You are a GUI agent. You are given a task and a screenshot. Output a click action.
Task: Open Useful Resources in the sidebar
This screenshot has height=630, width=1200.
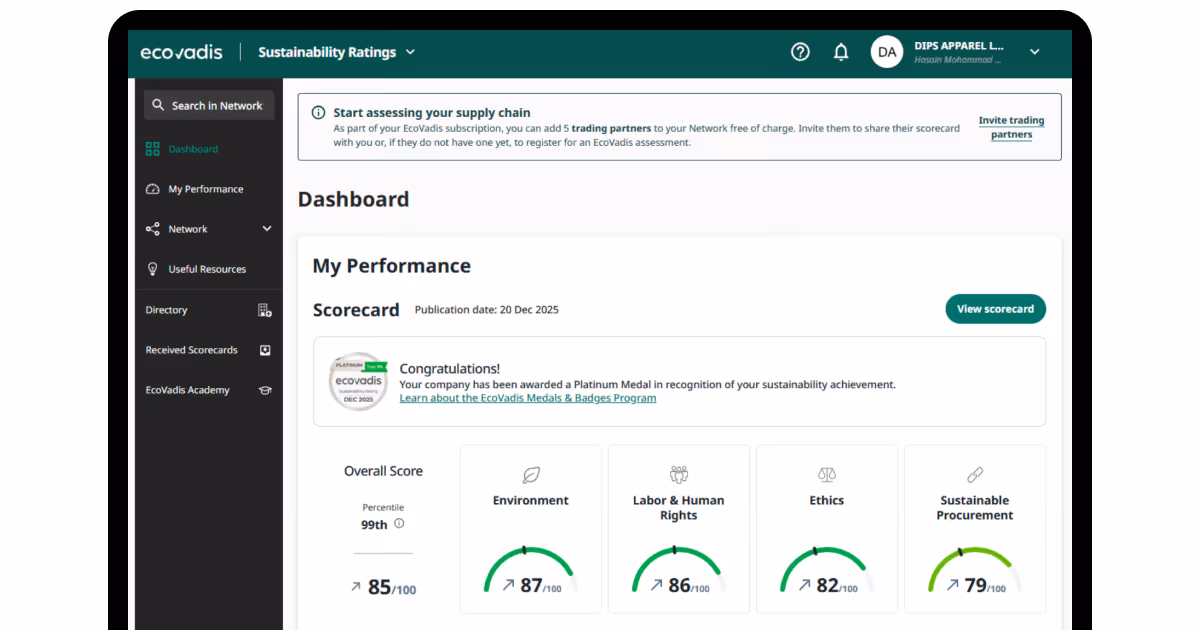[208, 269]
